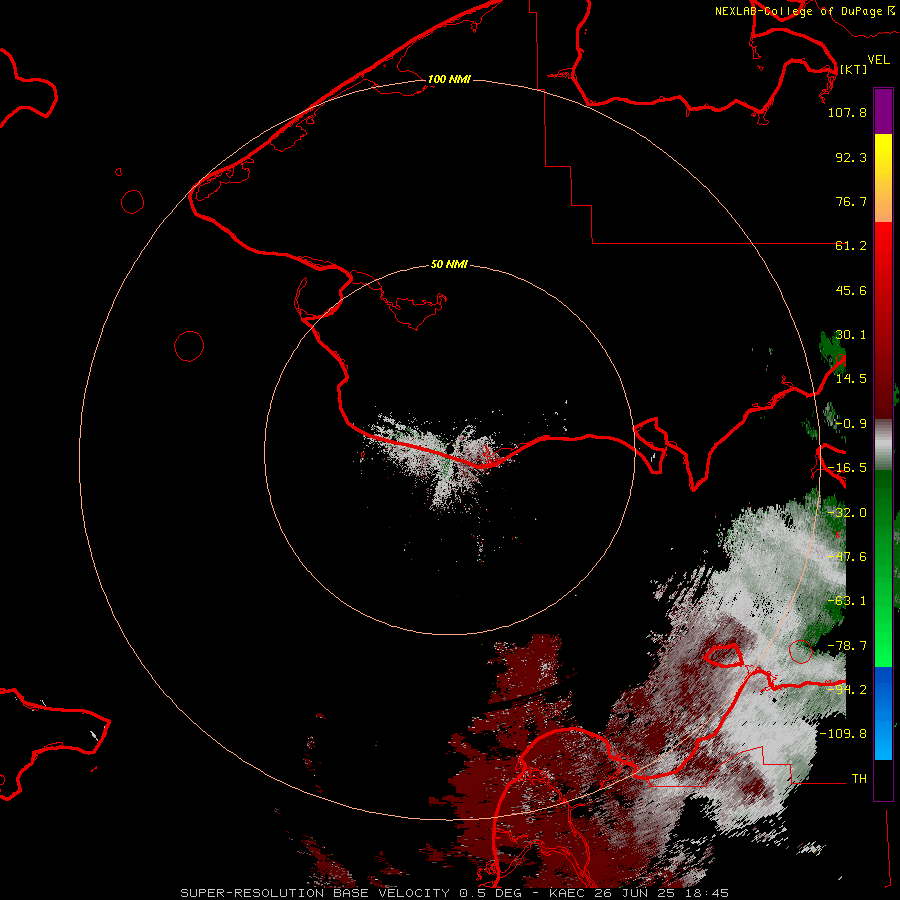Viewport: 900px width, 900px height.
Task: Select the 45.6 legend value
Action: [851, 290]
